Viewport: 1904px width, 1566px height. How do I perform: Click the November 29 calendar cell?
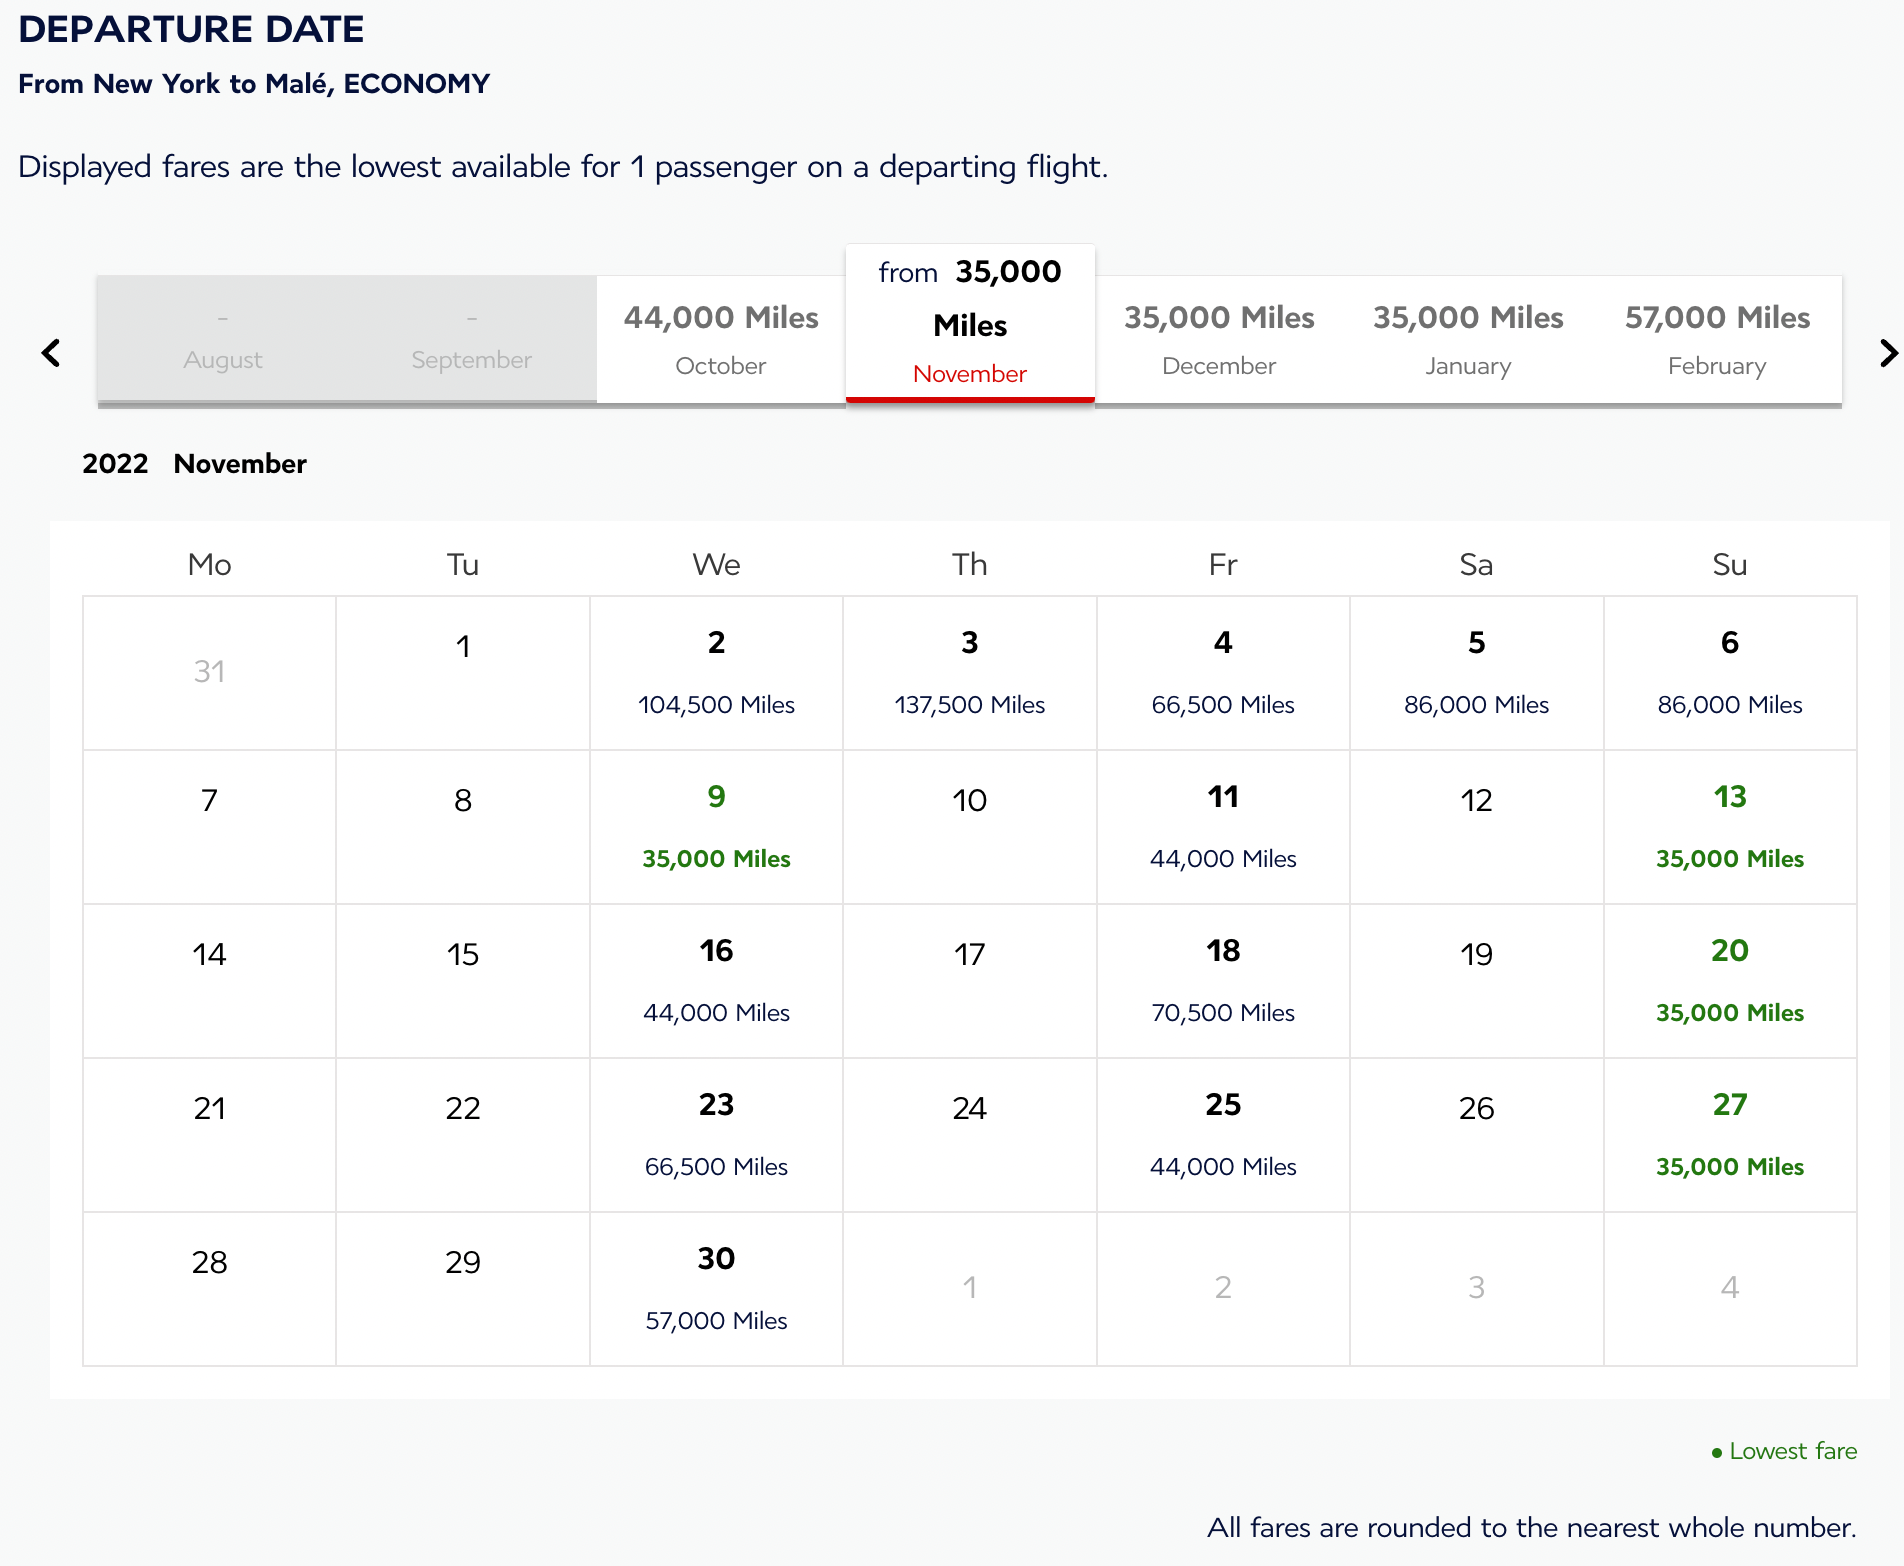click(x=463, y=1289)
